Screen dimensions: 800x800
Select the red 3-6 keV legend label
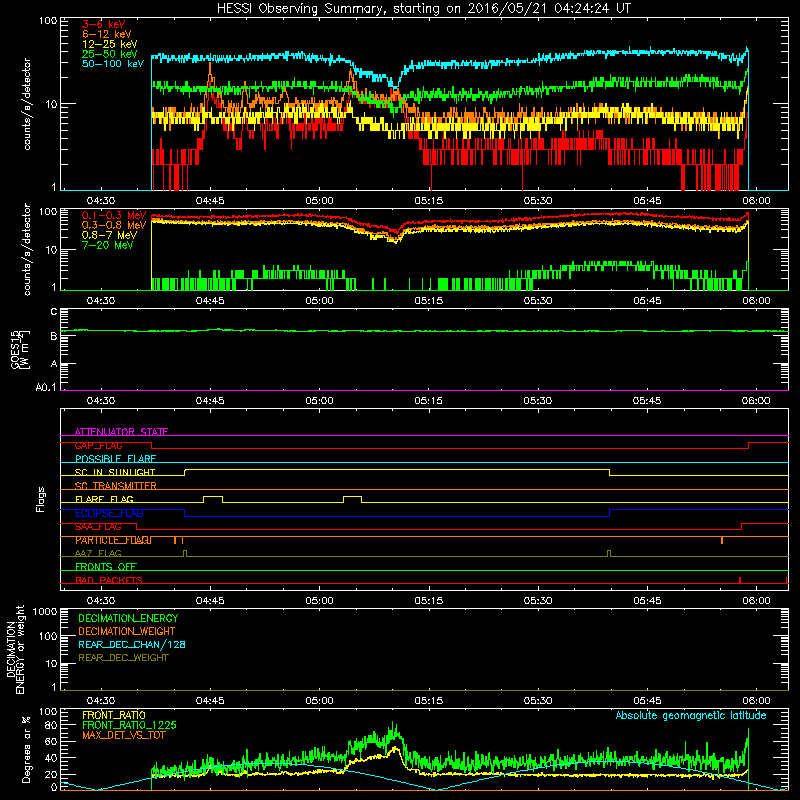(x=104, y=24)
